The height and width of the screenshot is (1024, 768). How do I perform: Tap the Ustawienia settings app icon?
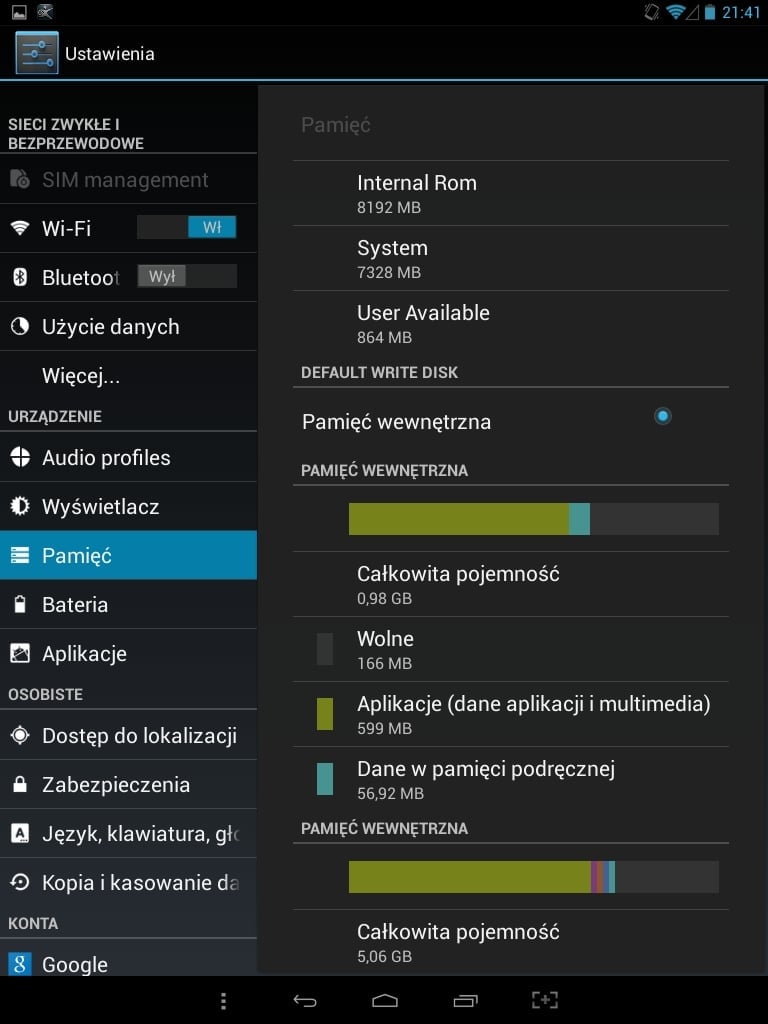point(37,53)
